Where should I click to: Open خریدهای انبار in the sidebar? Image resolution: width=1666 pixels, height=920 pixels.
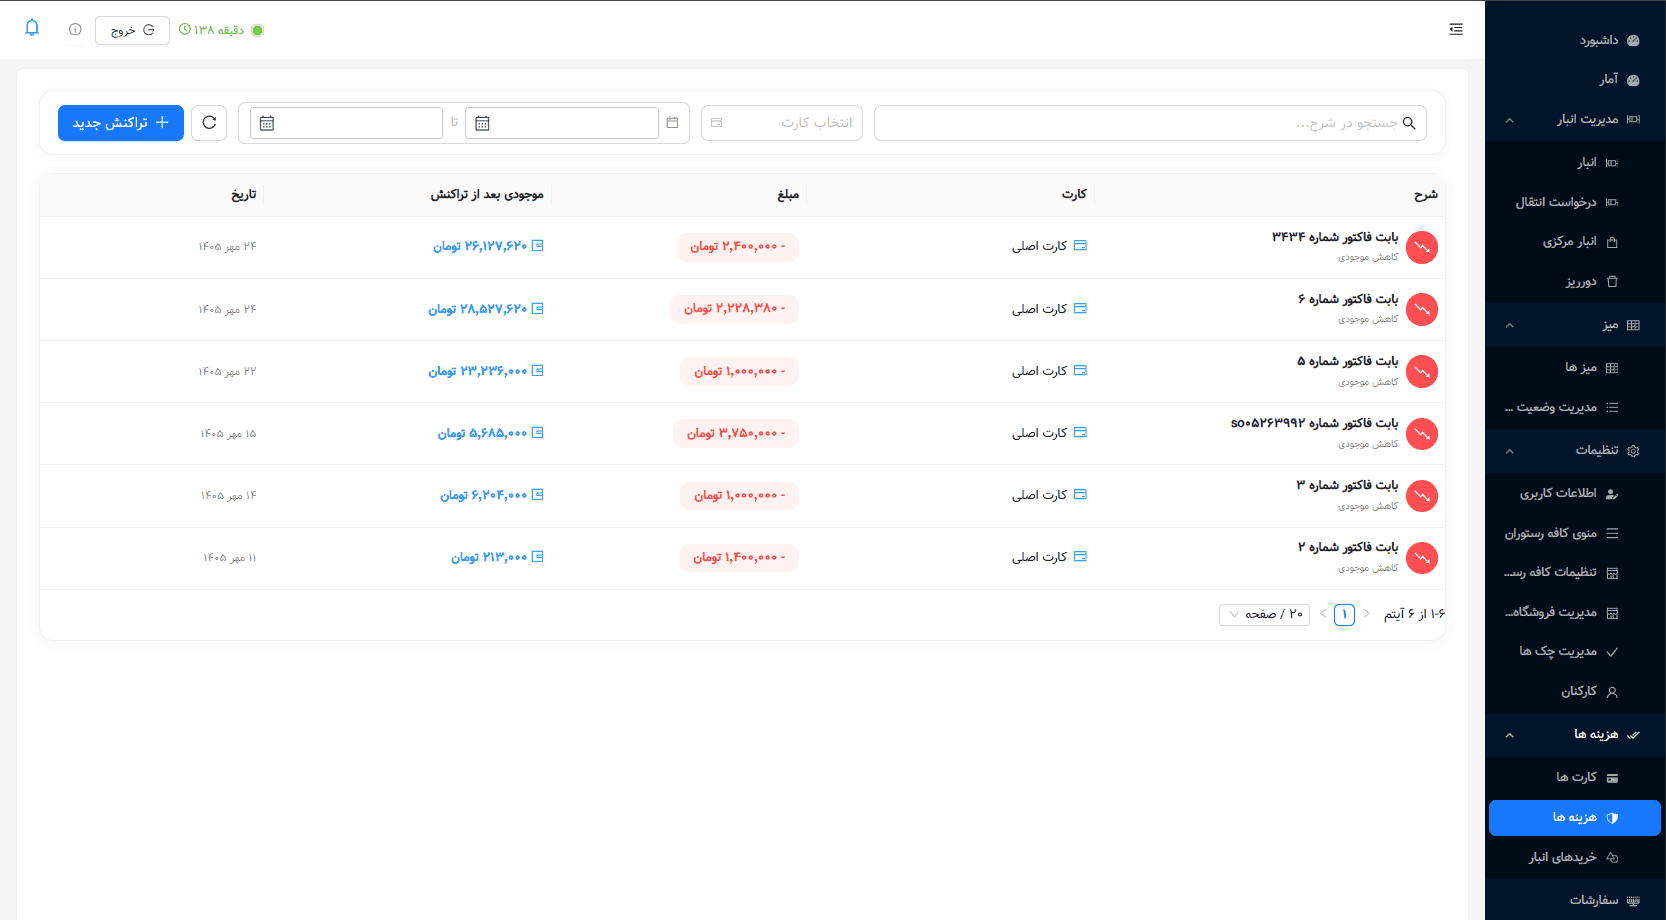[1575, 857]
